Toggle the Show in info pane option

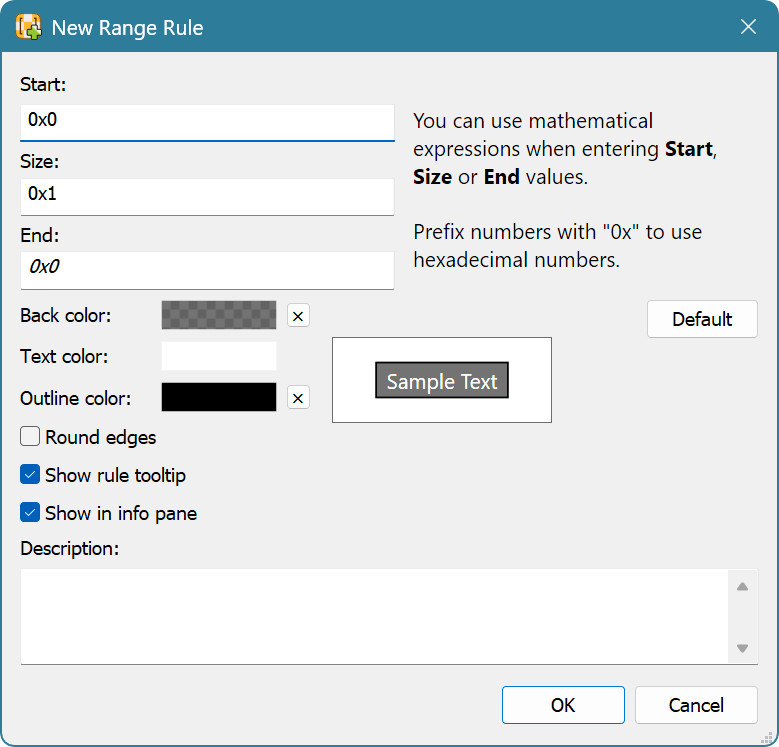coord(30,513)
